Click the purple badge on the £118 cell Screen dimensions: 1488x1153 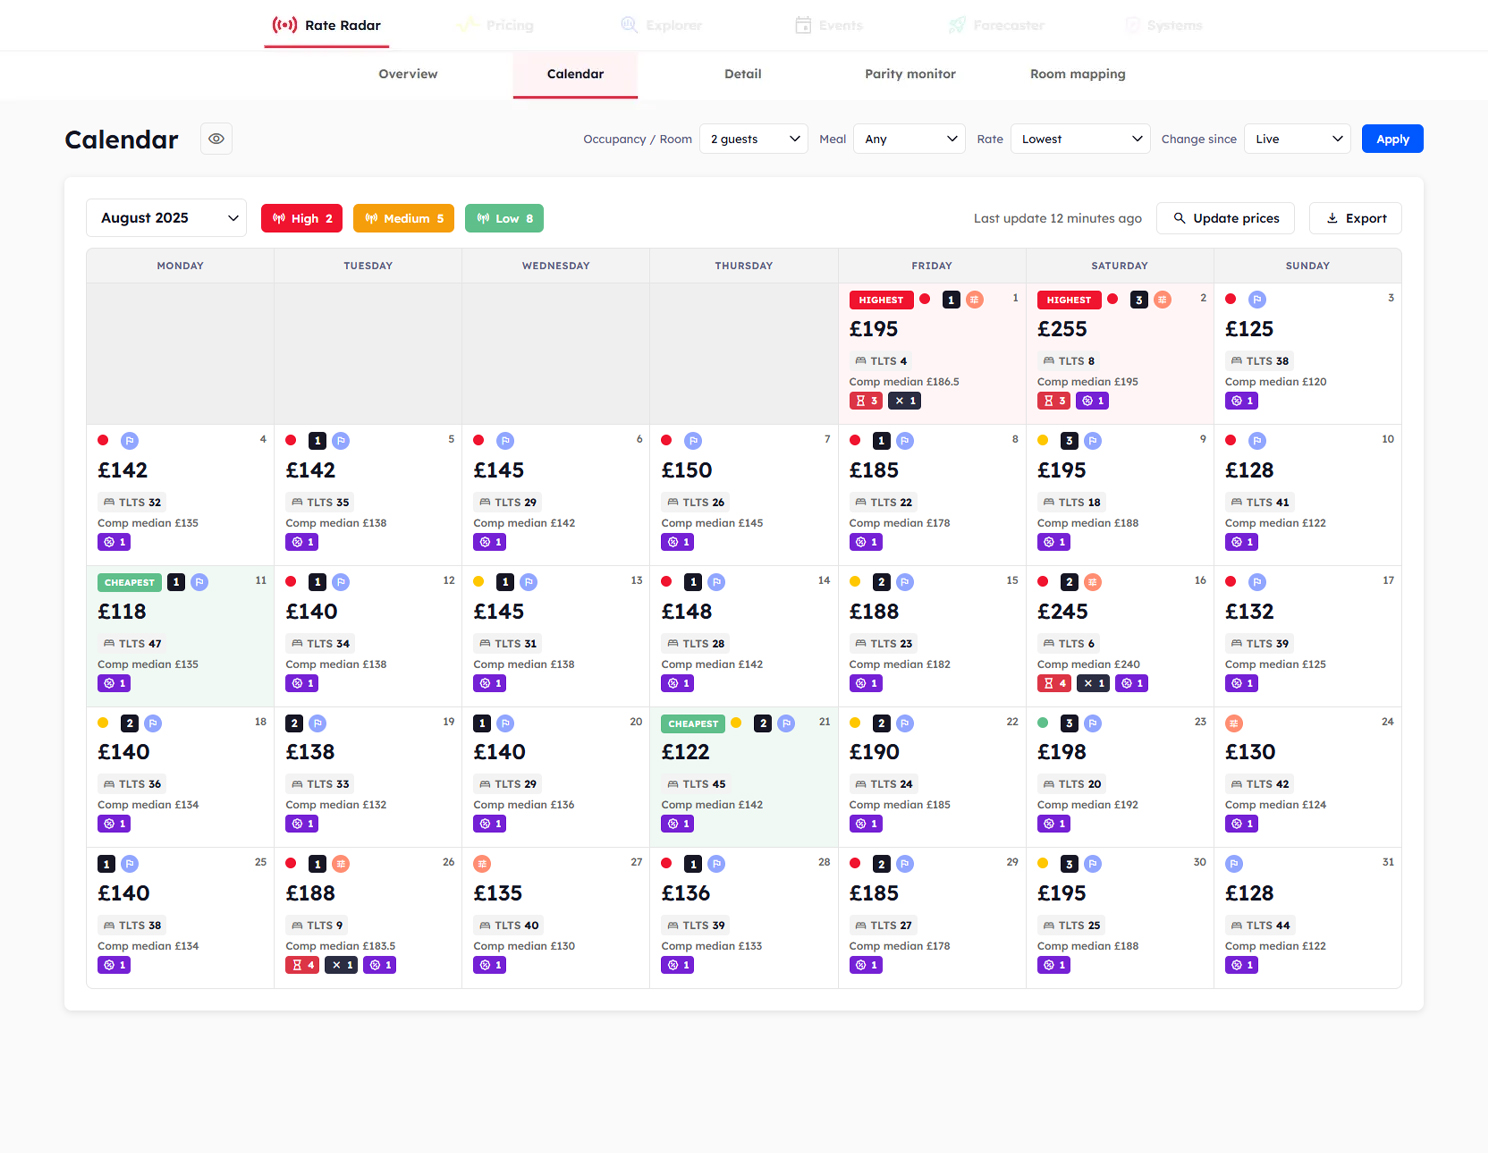point(114,684)
